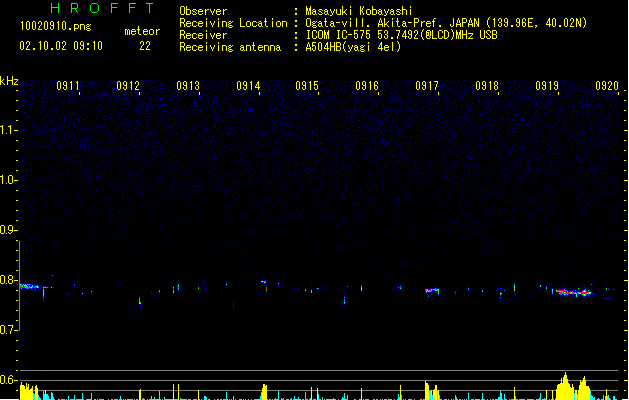This screenshot has height=400, width=629.
Task: Click the 0917 time marker
Action: (x=427, y=86)
